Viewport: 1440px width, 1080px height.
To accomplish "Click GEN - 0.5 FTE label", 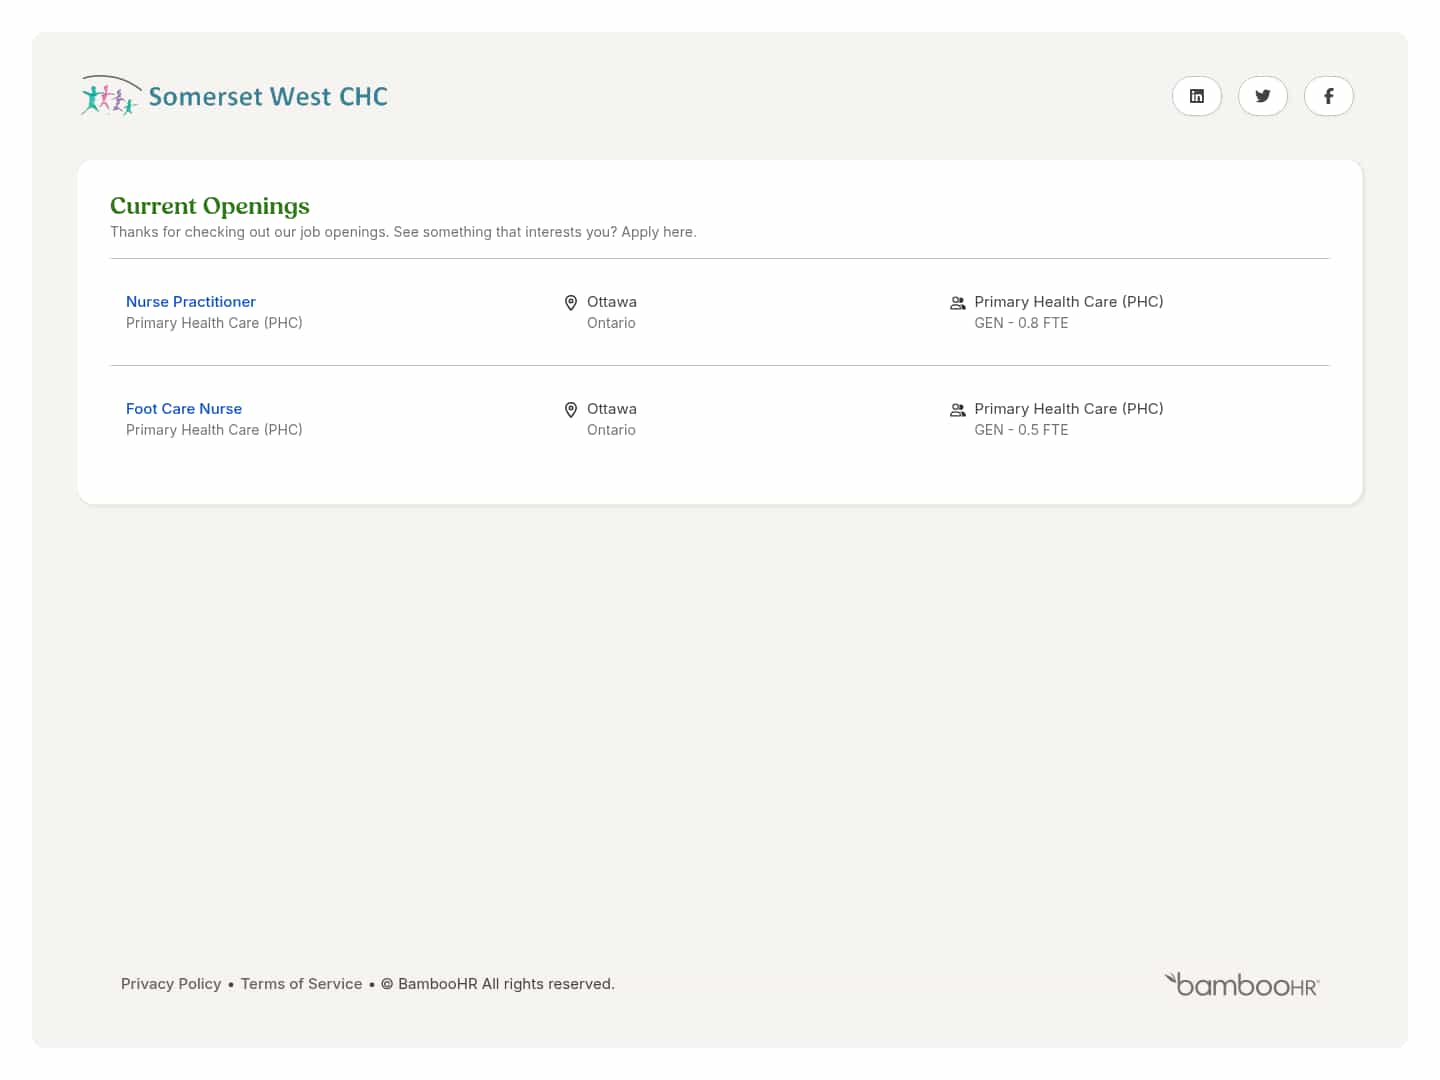I will (1021, 429).
